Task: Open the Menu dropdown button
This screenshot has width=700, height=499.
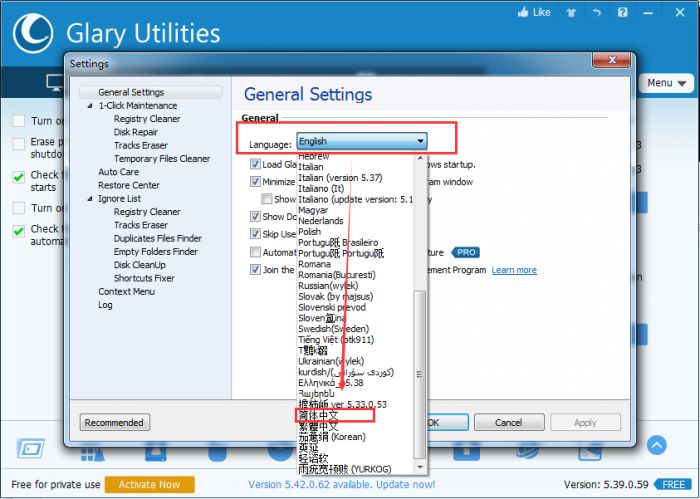Action: pos(664,83)
